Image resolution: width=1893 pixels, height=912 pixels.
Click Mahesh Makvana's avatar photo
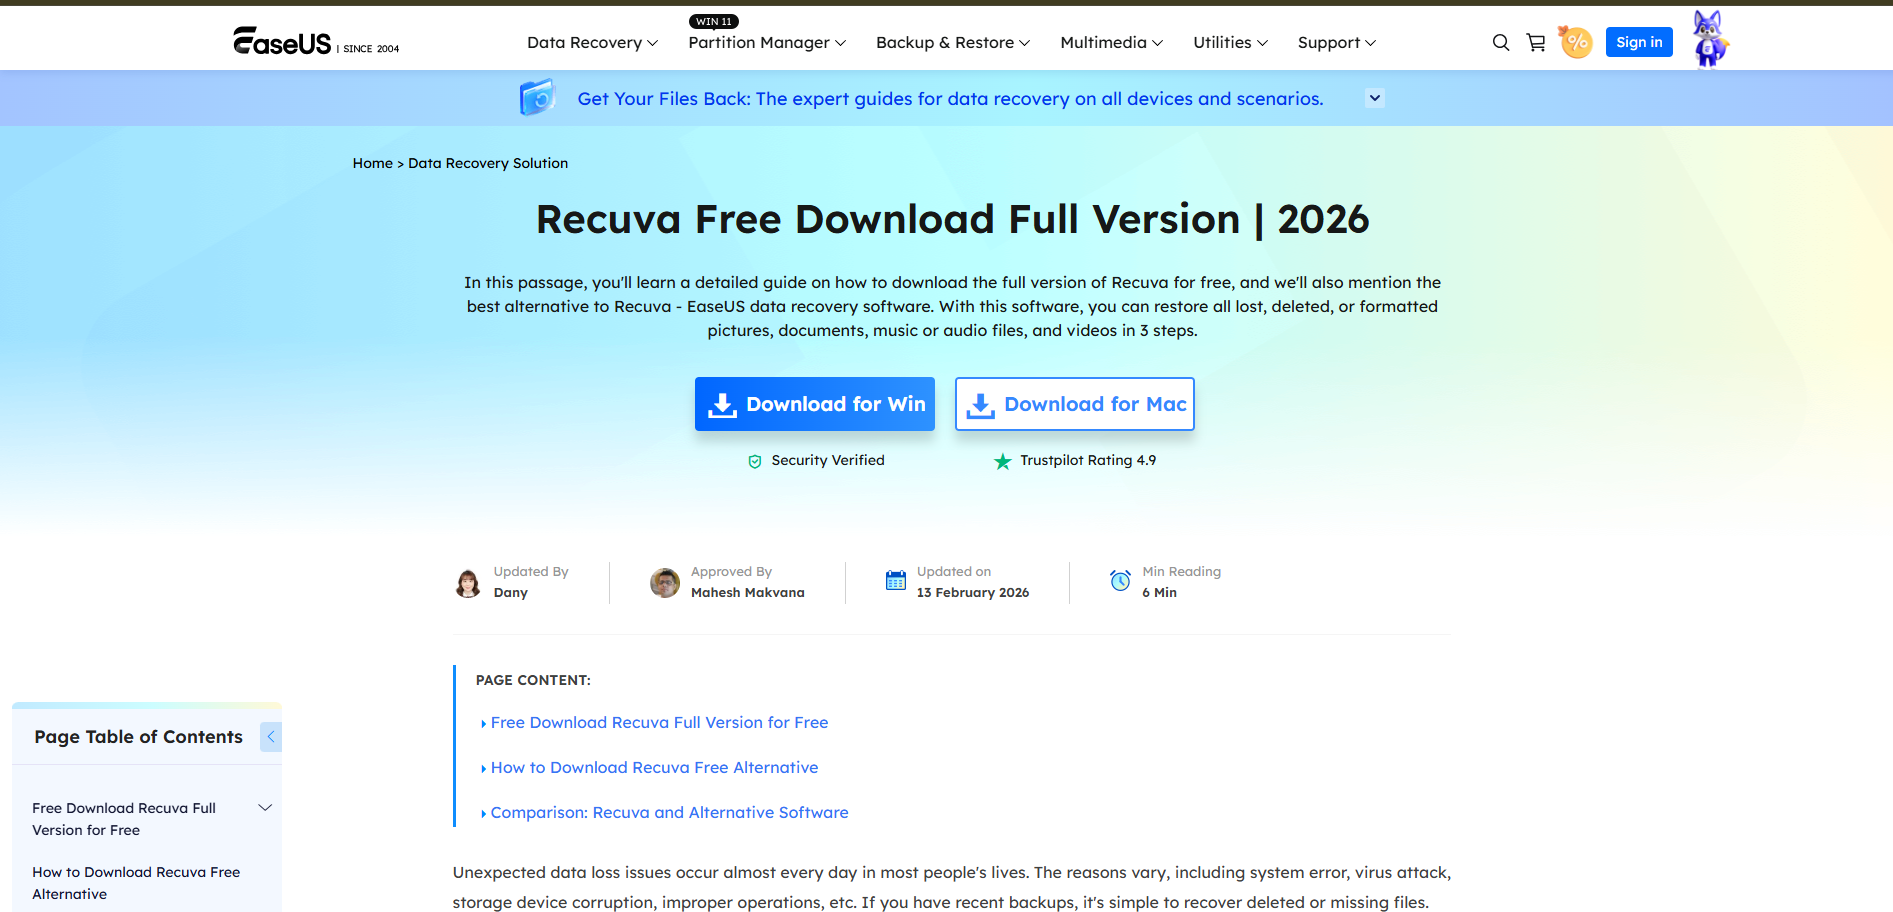coord(665,583)
